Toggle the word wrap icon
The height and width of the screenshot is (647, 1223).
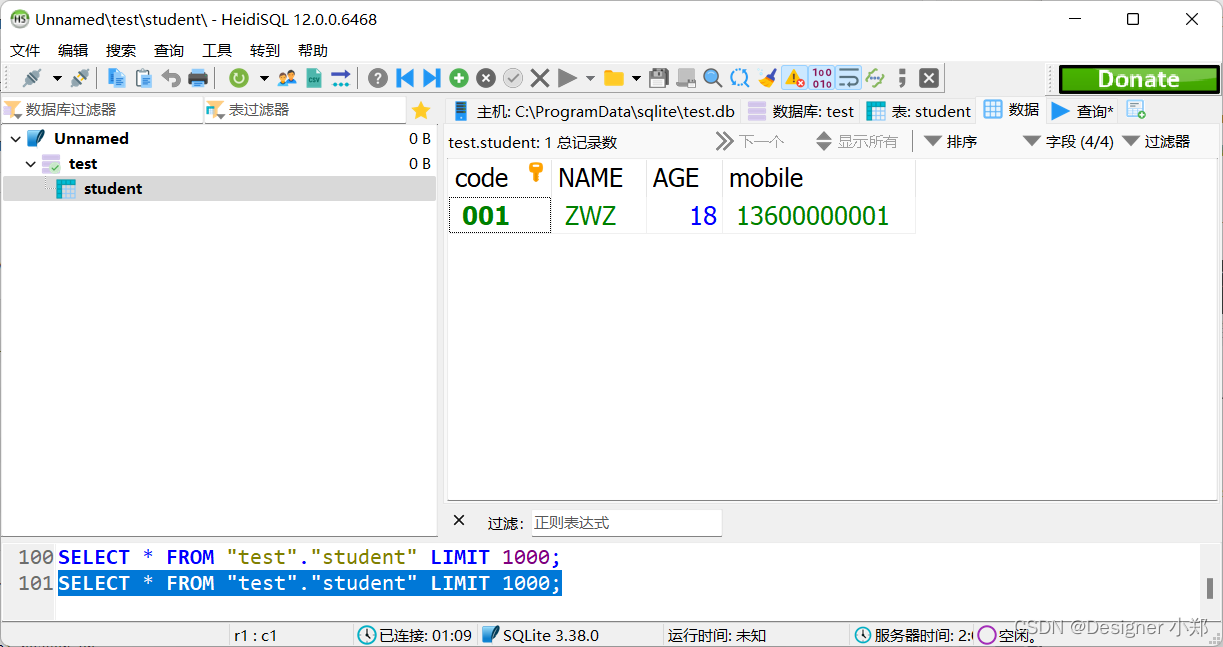849,78
